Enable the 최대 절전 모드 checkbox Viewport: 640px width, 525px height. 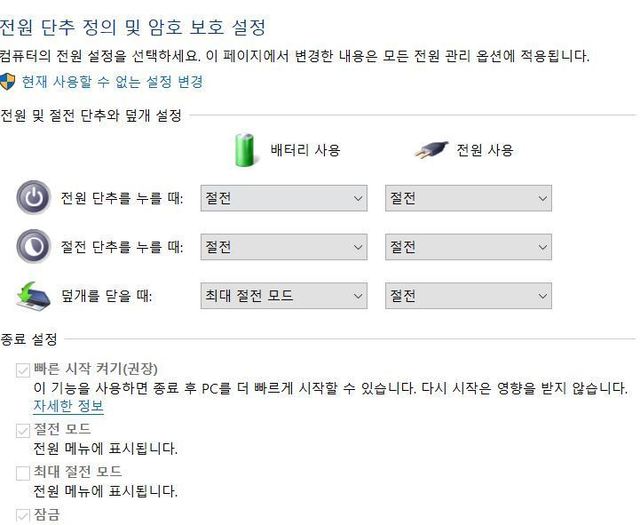23,472
